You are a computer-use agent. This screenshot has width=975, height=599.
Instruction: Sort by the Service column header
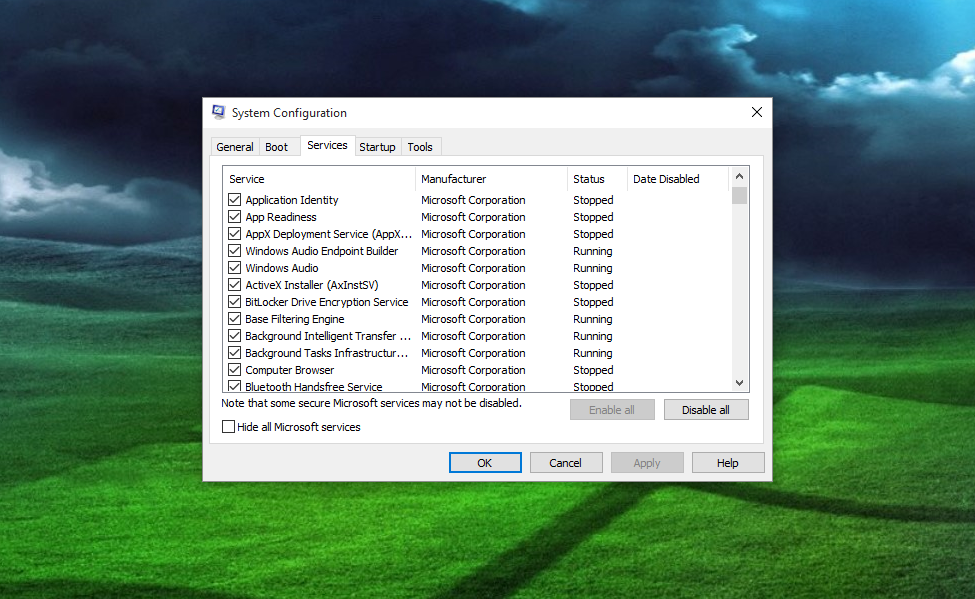[x=319, y=179]
